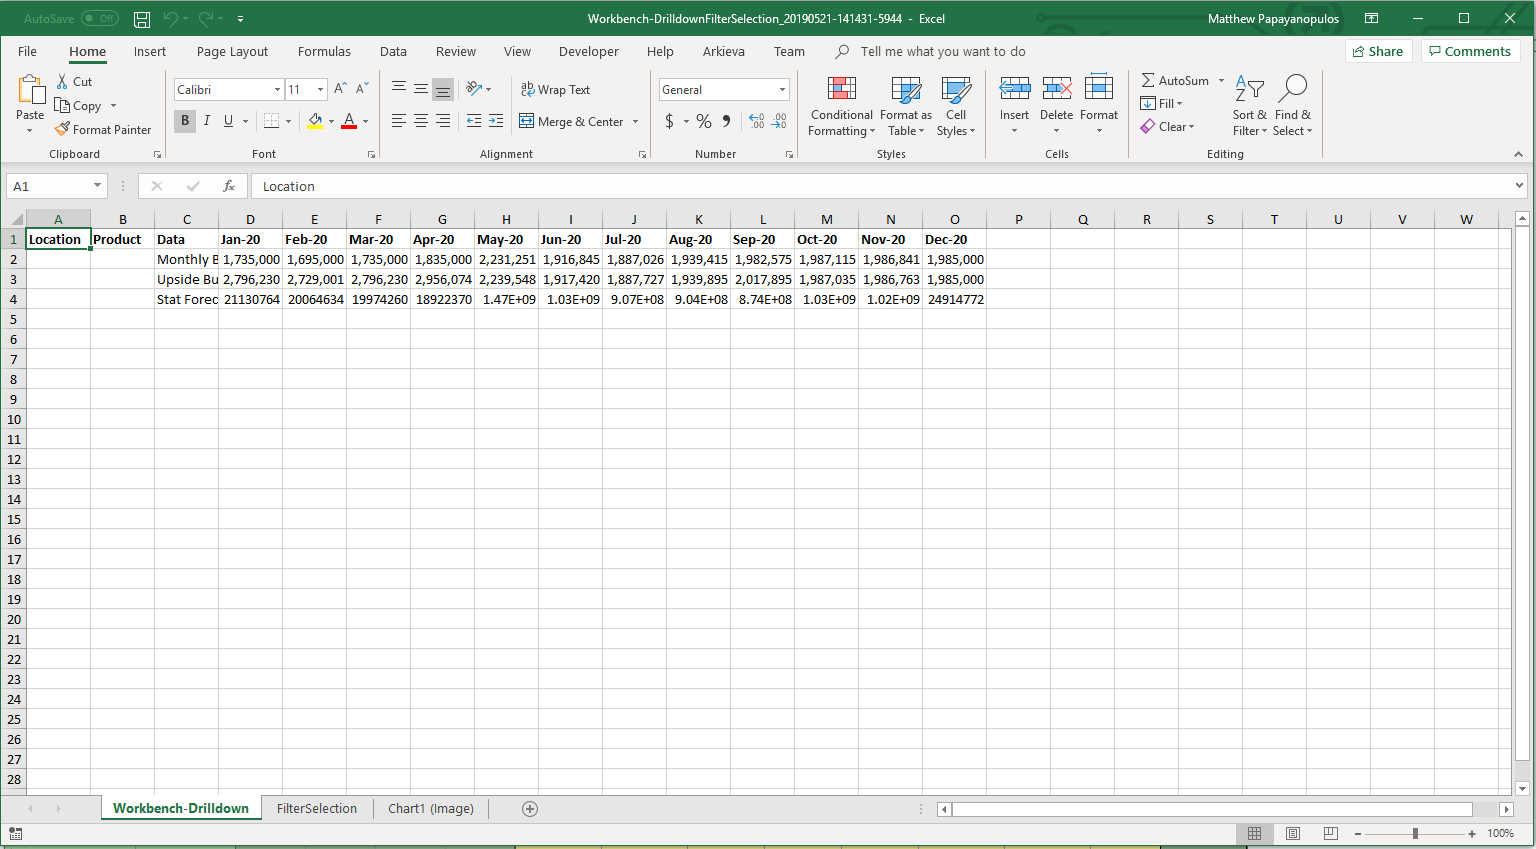
Task: Click the Comments button
Action: pos(1470,51)
